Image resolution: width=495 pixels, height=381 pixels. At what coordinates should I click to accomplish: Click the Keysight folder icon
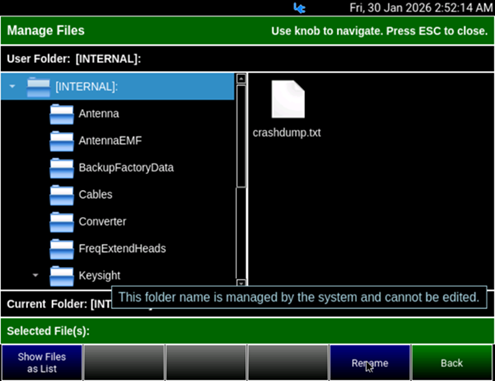click(62, 276)
